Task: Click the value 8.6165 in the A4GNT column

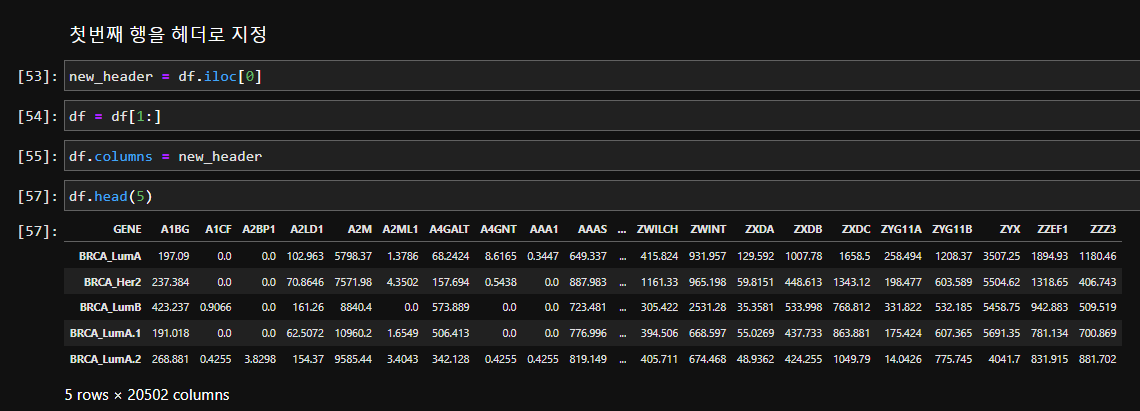Action: point(499,255)
